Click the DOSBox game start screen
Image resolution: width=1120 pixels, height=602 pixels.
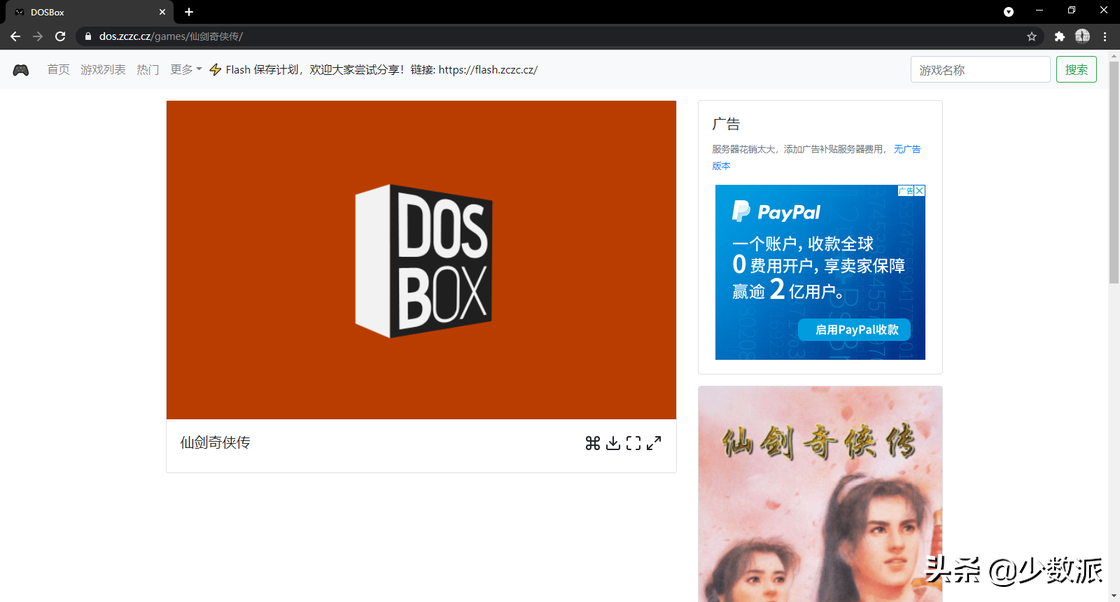[421, 260]
